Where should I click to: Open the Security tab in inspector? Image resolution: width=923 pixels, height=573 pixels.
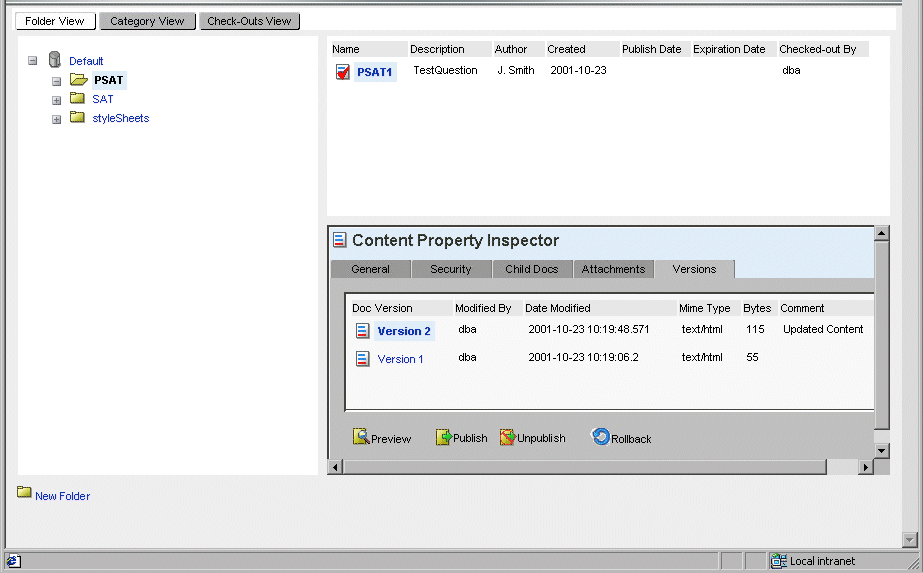450,269
